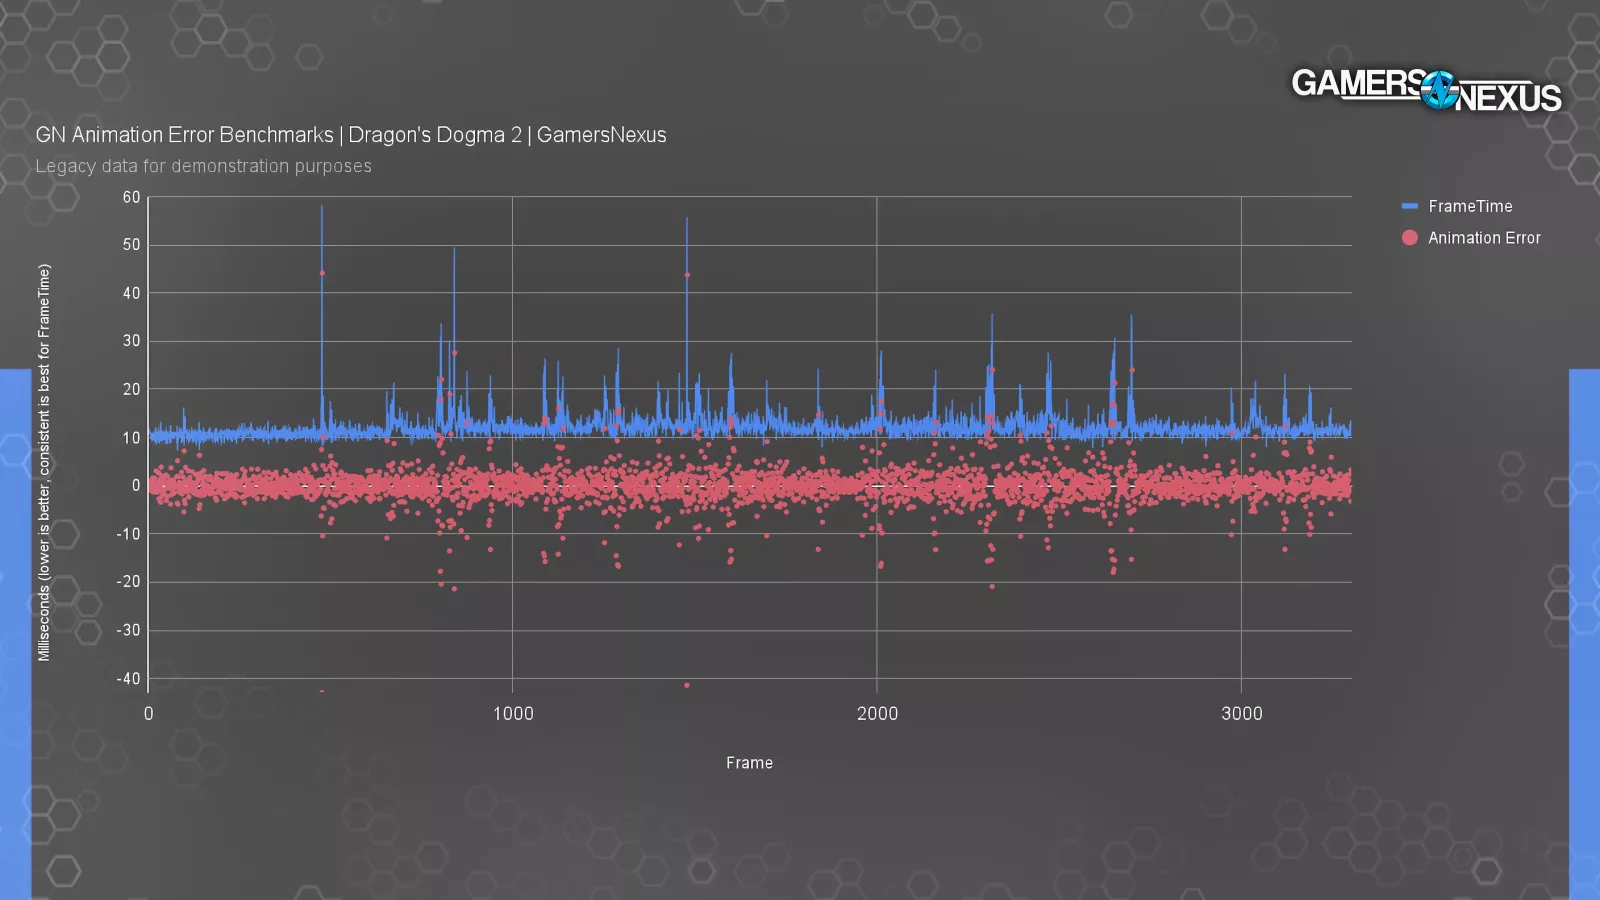The width and height of the screenshot is (1600, 900).
Task: Click the blue FrameTime legend line marker
Action: point(1410,206)
